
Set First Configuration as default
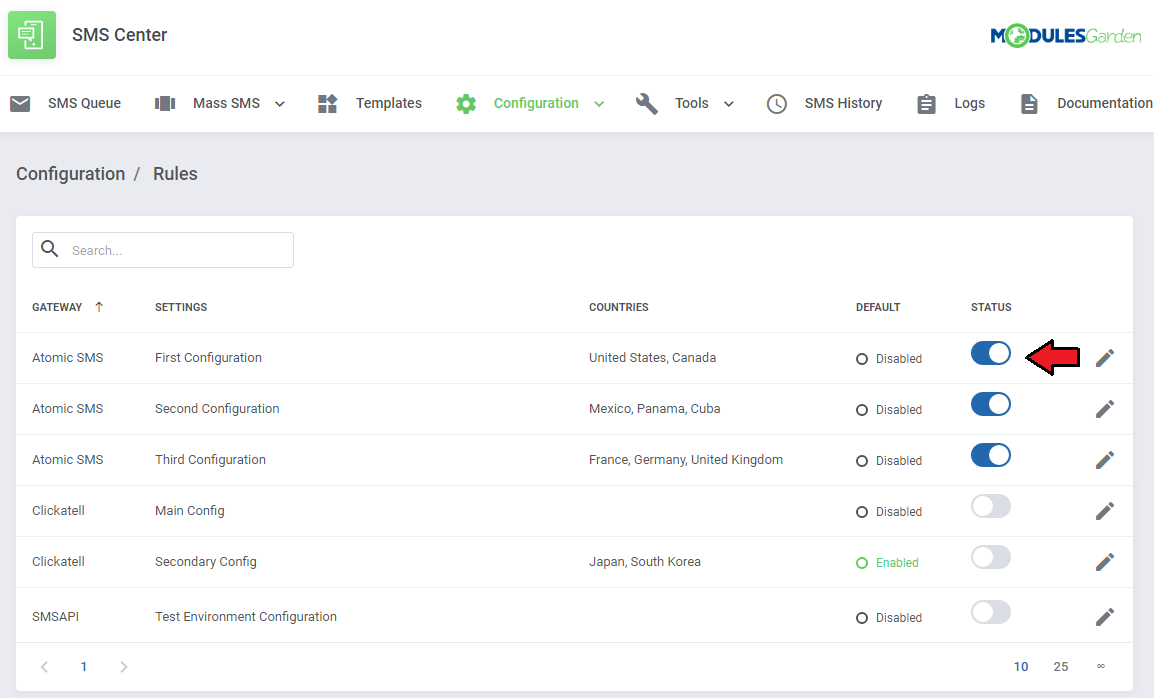(889, 359)
